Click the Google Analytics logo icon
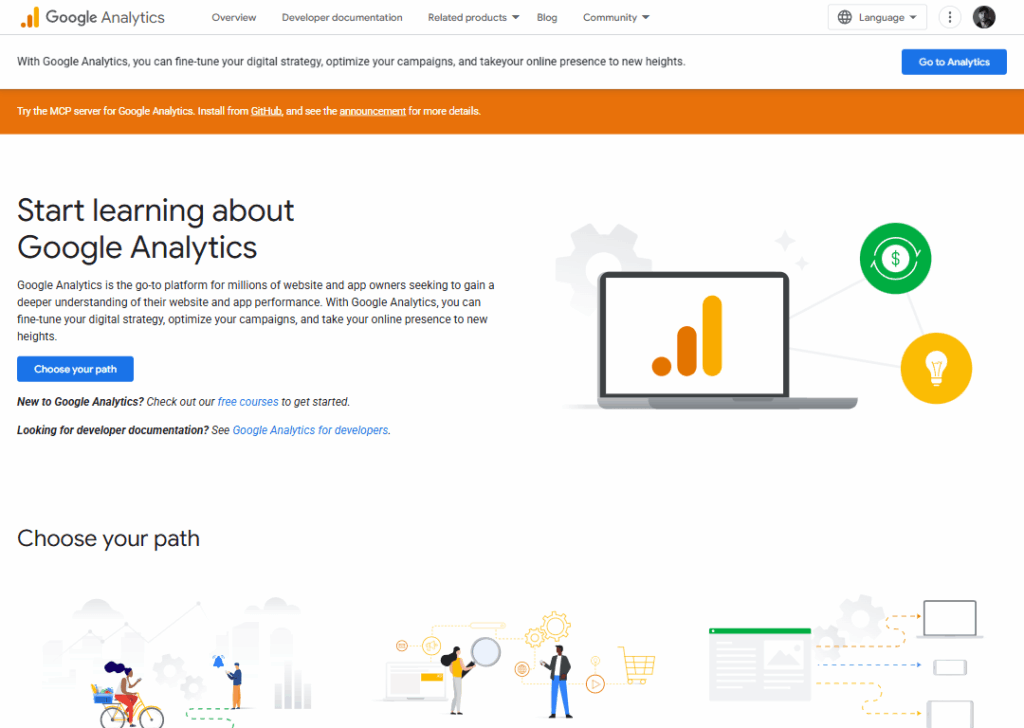The height and width of the screenshot is (728, 1024). pyautogui.click(x=30, y=17)
